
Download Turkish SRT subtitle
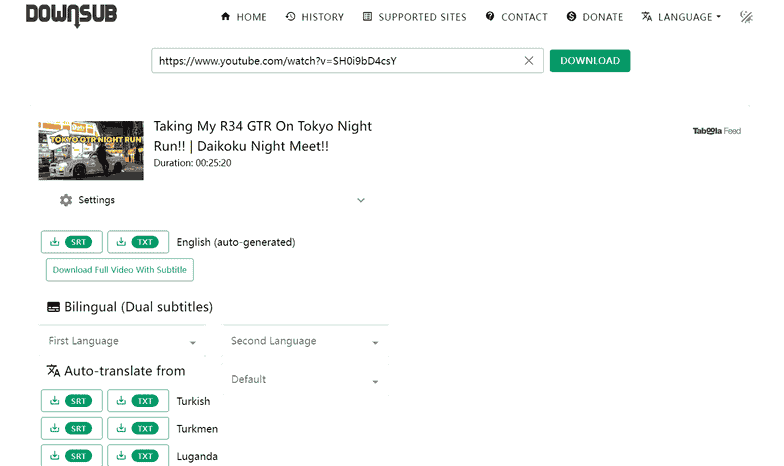point(72,401)
